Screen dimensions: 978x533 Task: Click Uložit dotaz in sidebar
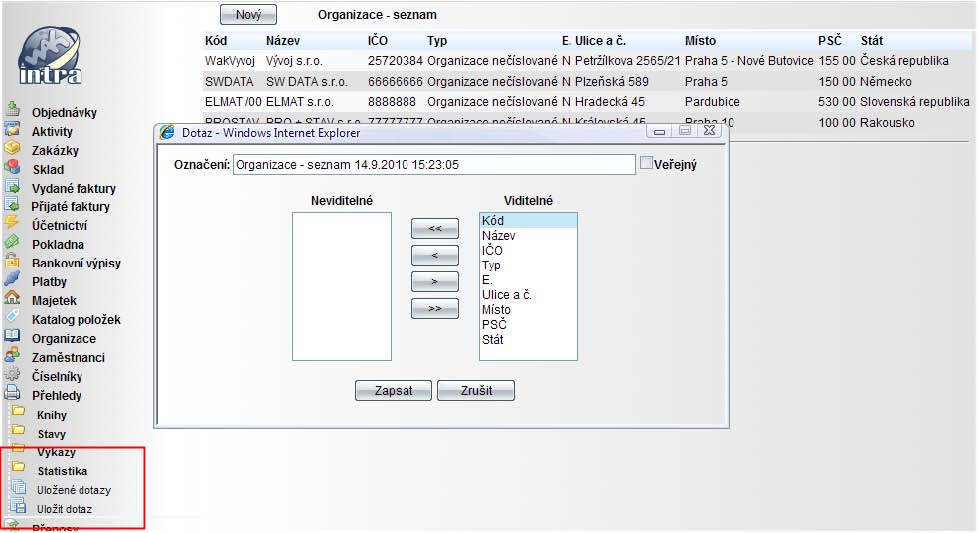(64, 509)
